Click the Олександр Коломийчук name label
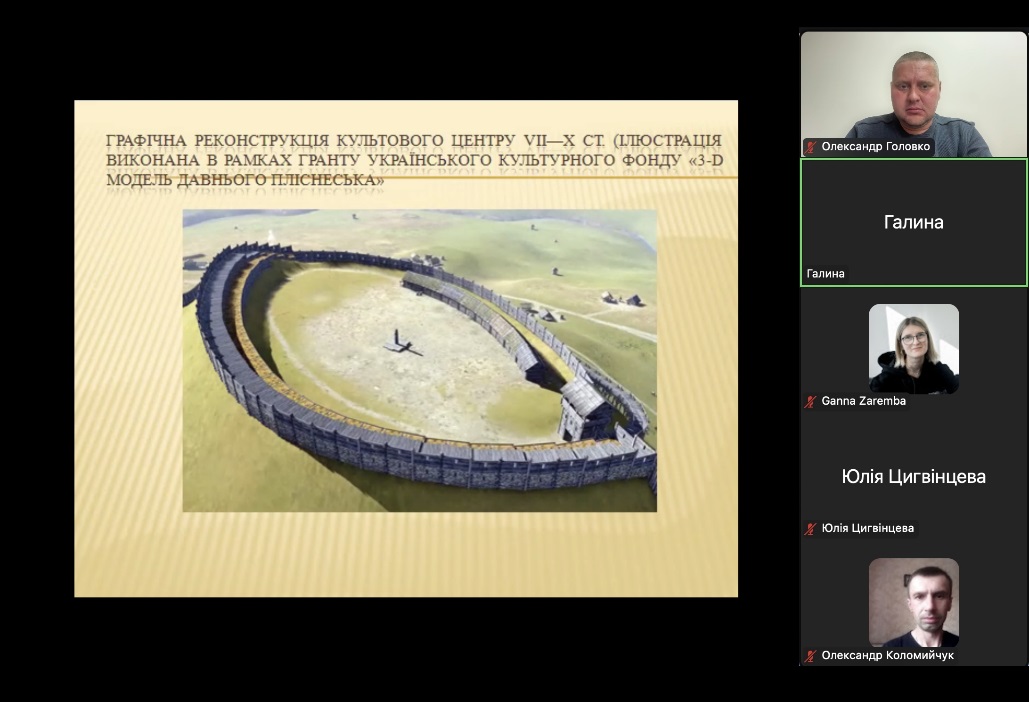1029x702 pixels. click(887, 655)
